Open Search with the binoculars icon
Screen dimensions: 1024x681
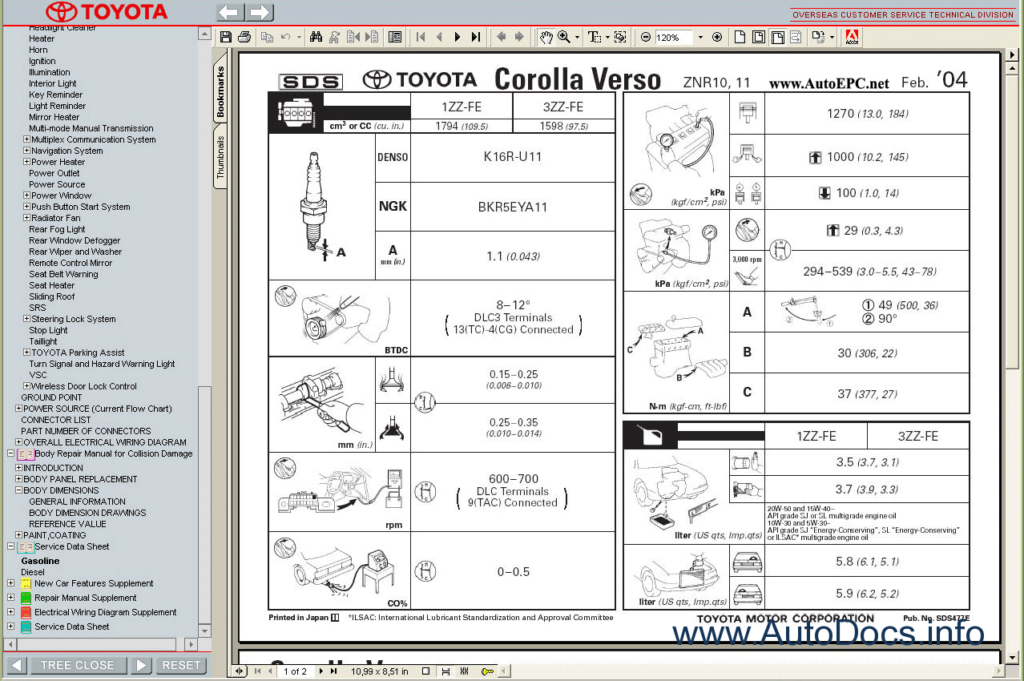(316, 37)
